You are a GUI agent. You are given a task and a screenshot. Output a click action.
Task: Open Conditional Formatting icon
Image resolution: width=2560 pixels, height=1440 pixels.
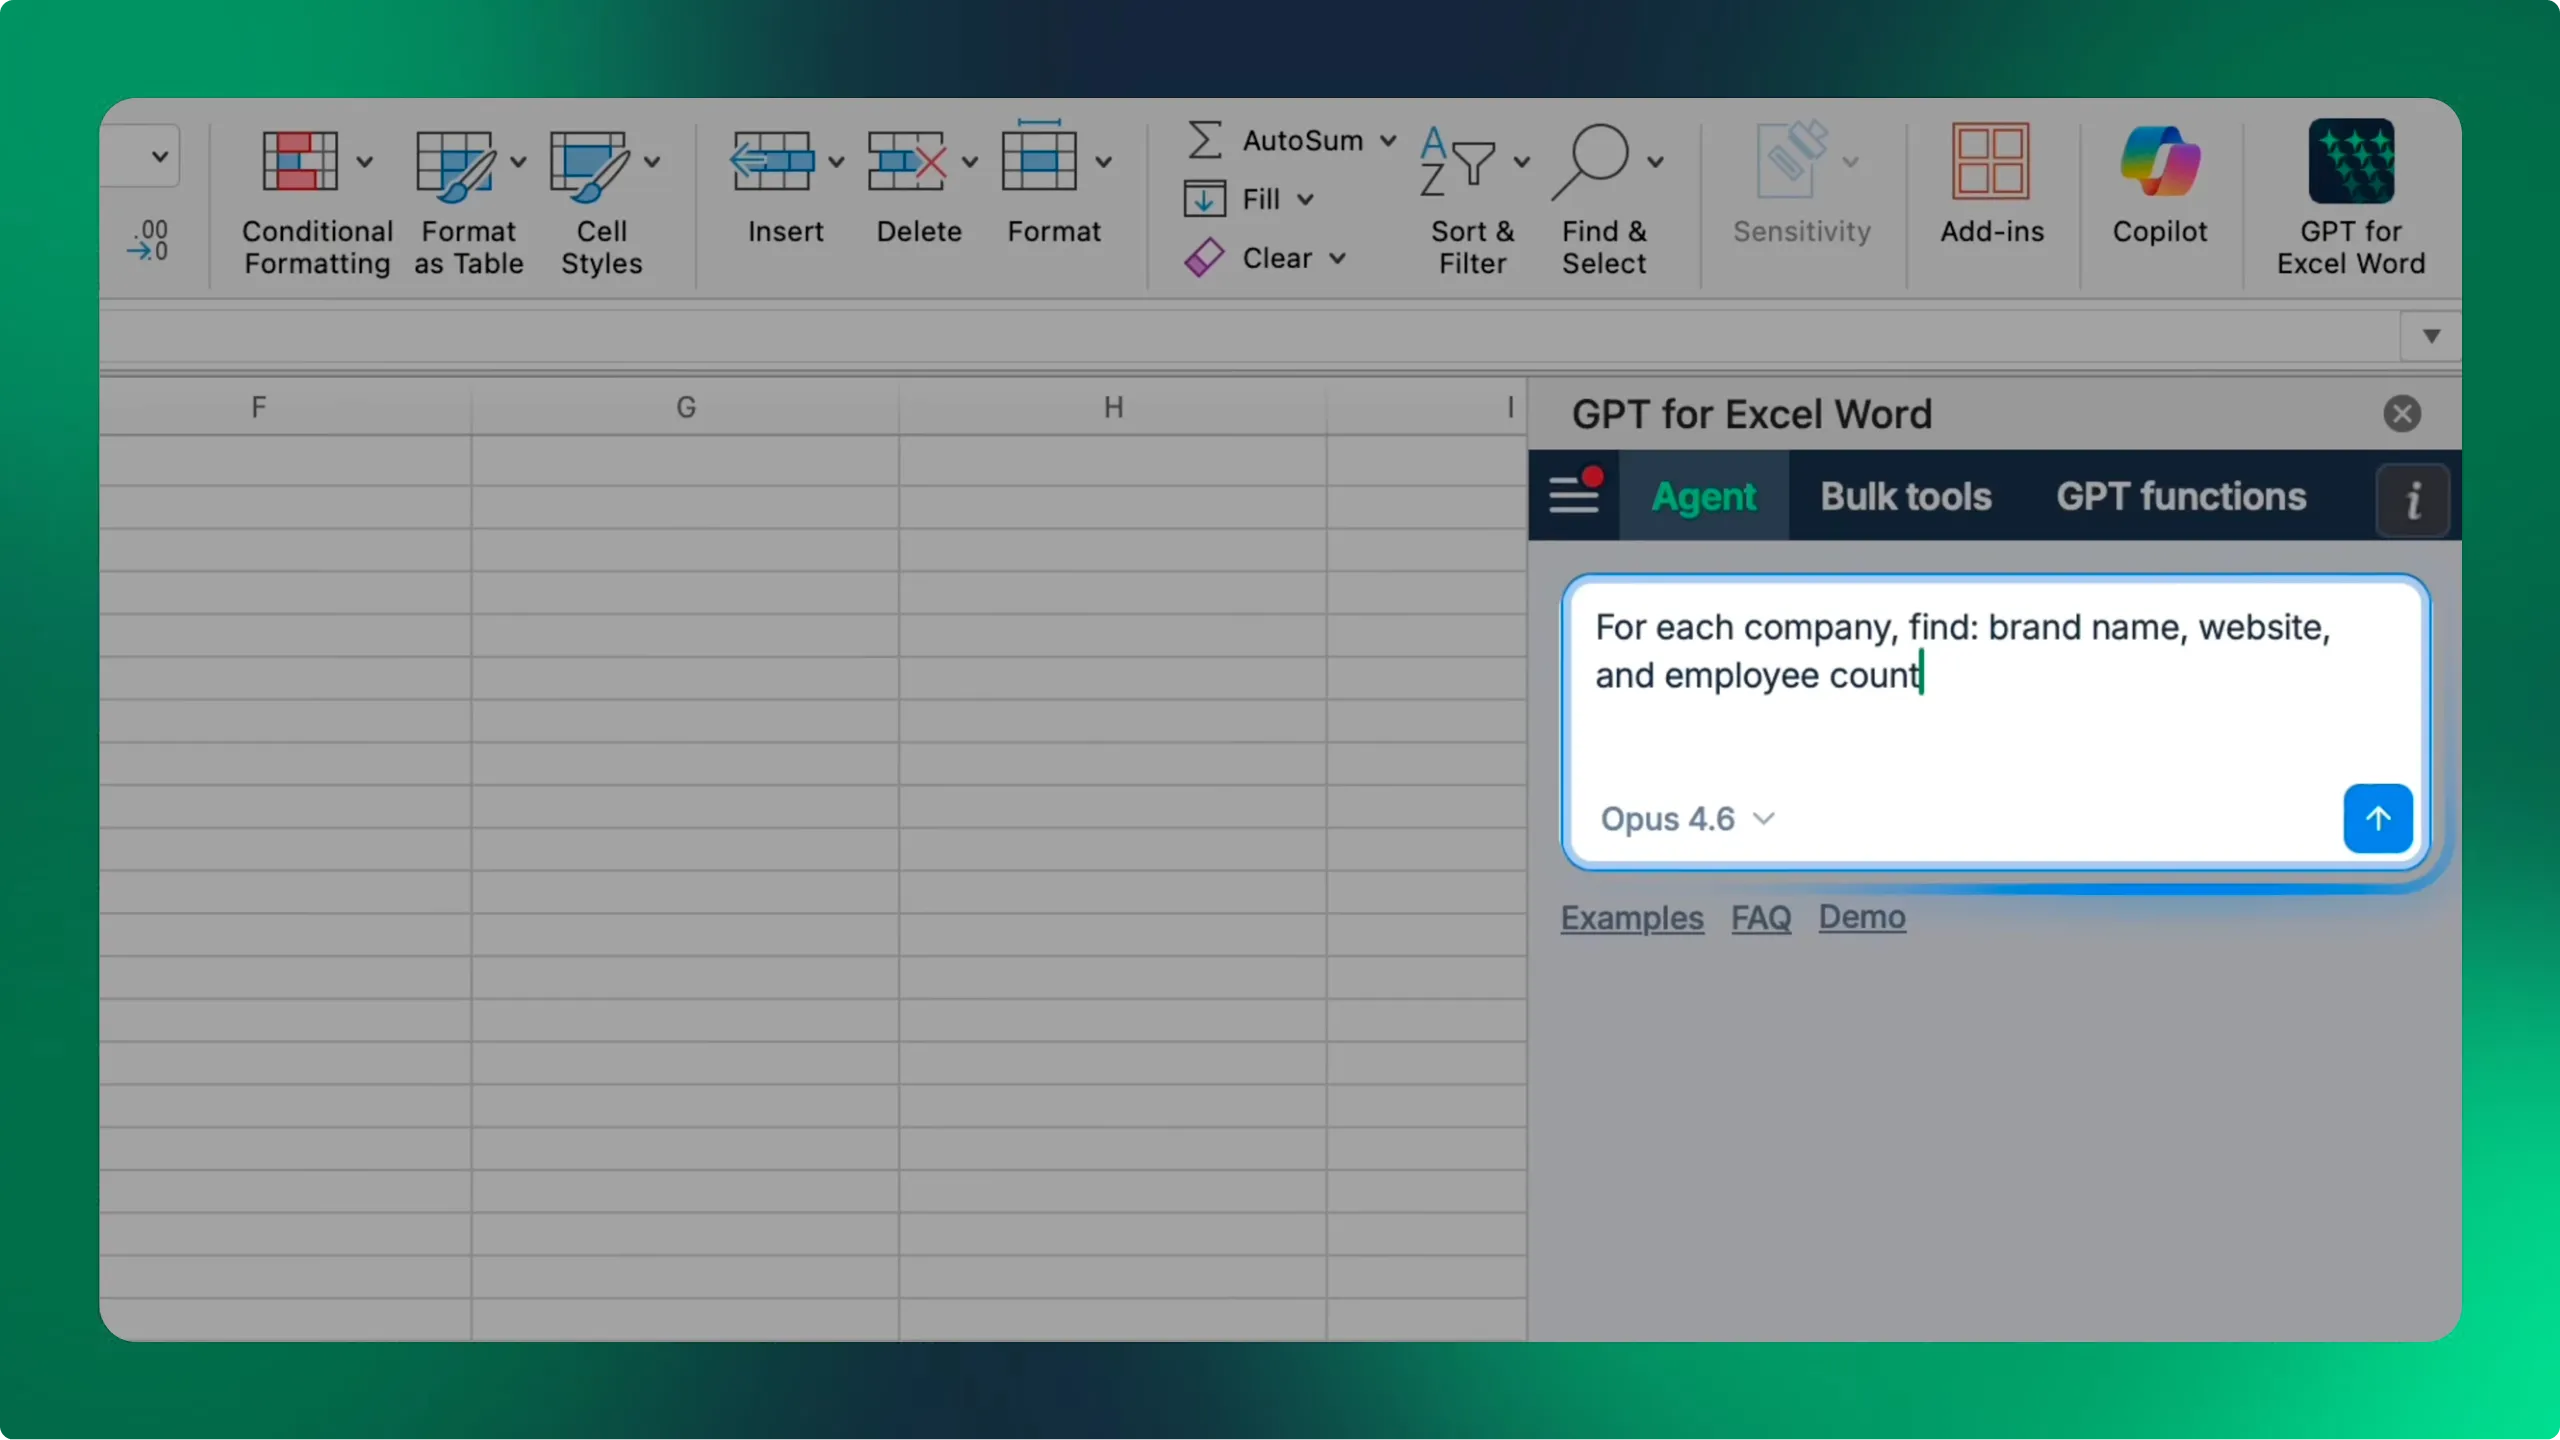[x=300, y=162]
